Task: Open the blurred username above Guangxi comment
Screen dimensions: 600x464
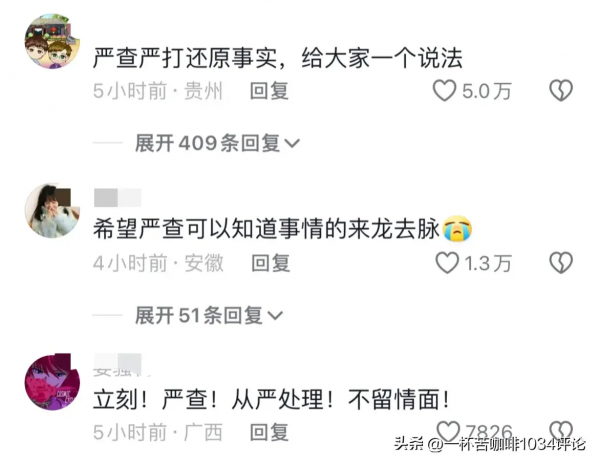Action: (117, 364)
